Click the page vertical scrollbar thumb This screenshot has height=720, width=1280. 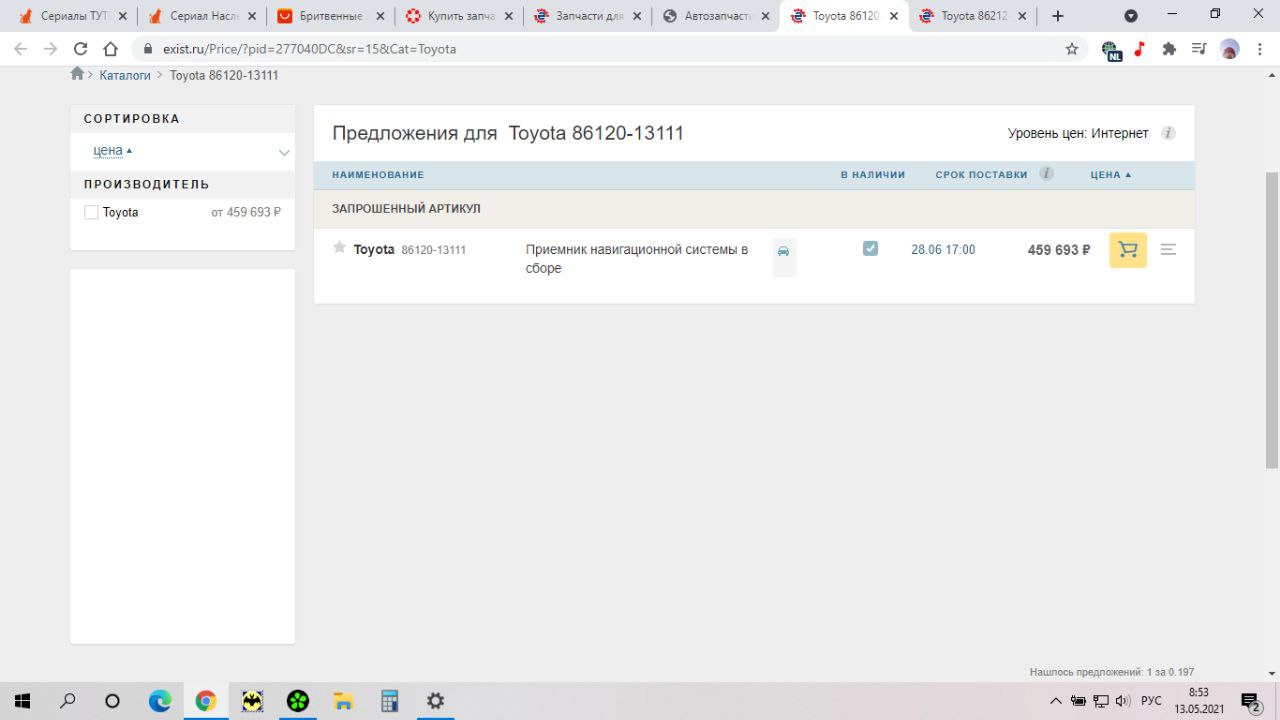tap(1272, 320)
